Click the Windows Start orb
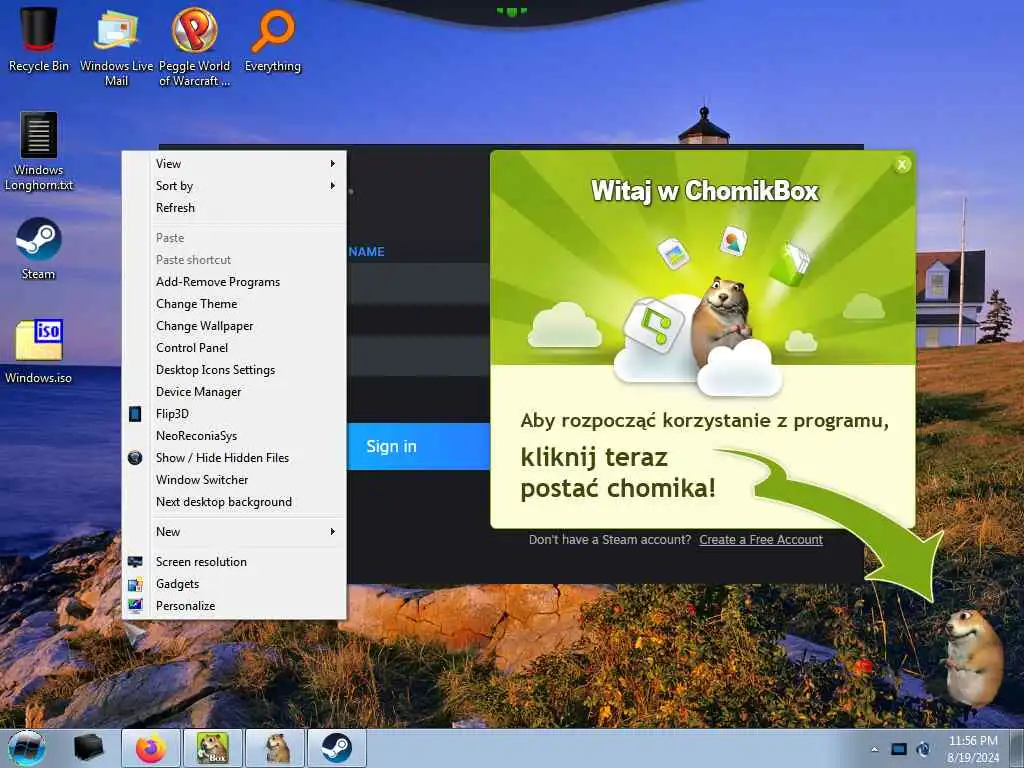This screenshot has height=768, width=1024. click(x=26, y=748)
